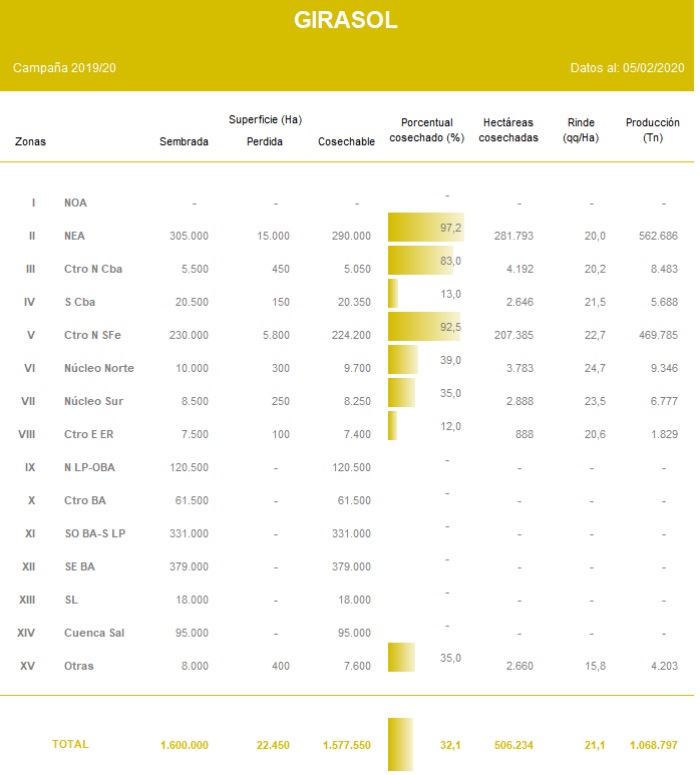Click the TOTAL 32,1 progress bar
Screen dimensions: 700x775
400,744
